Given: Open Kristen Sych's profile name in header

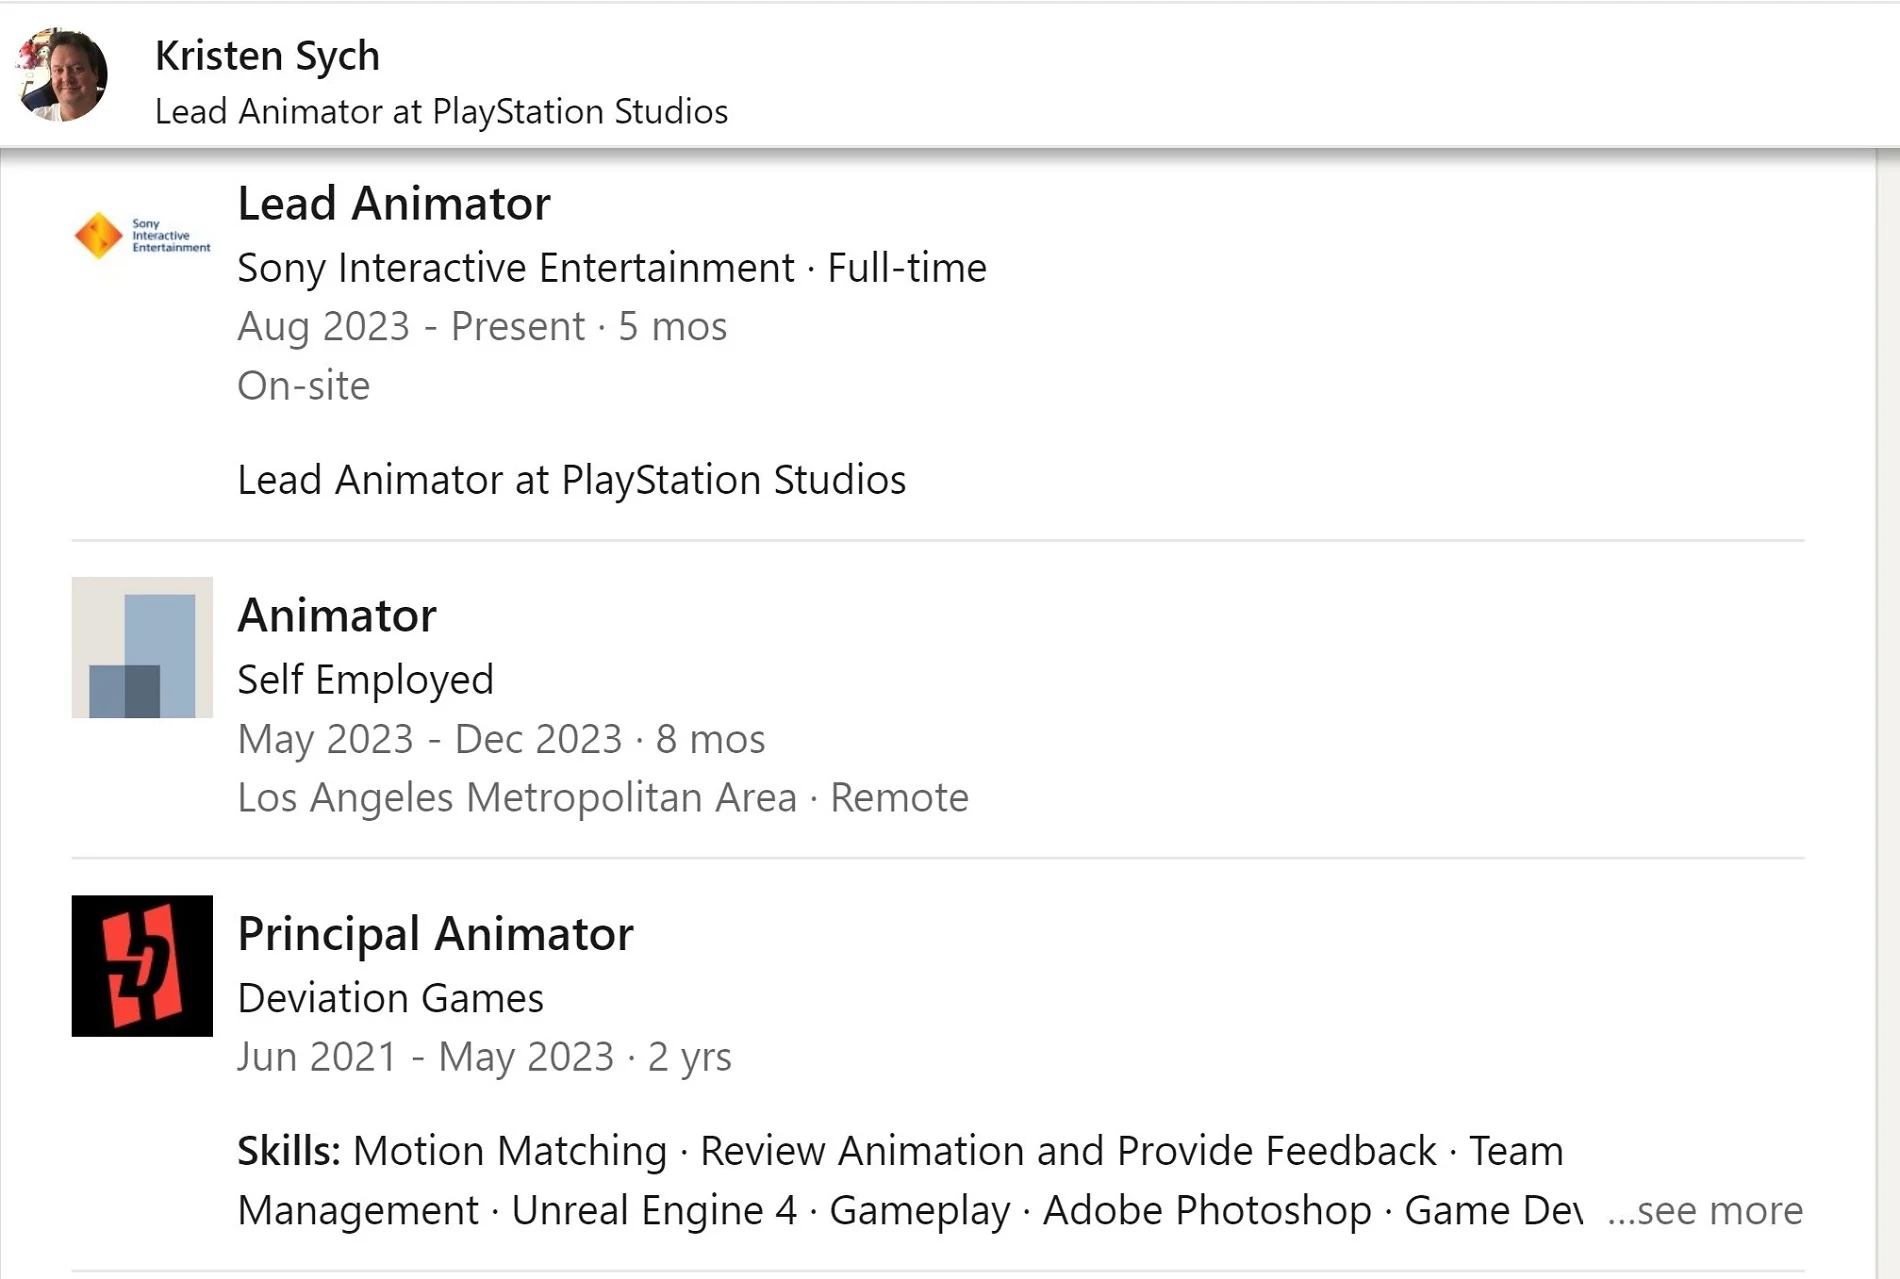Looking at the screenshot, I should 267,56.
